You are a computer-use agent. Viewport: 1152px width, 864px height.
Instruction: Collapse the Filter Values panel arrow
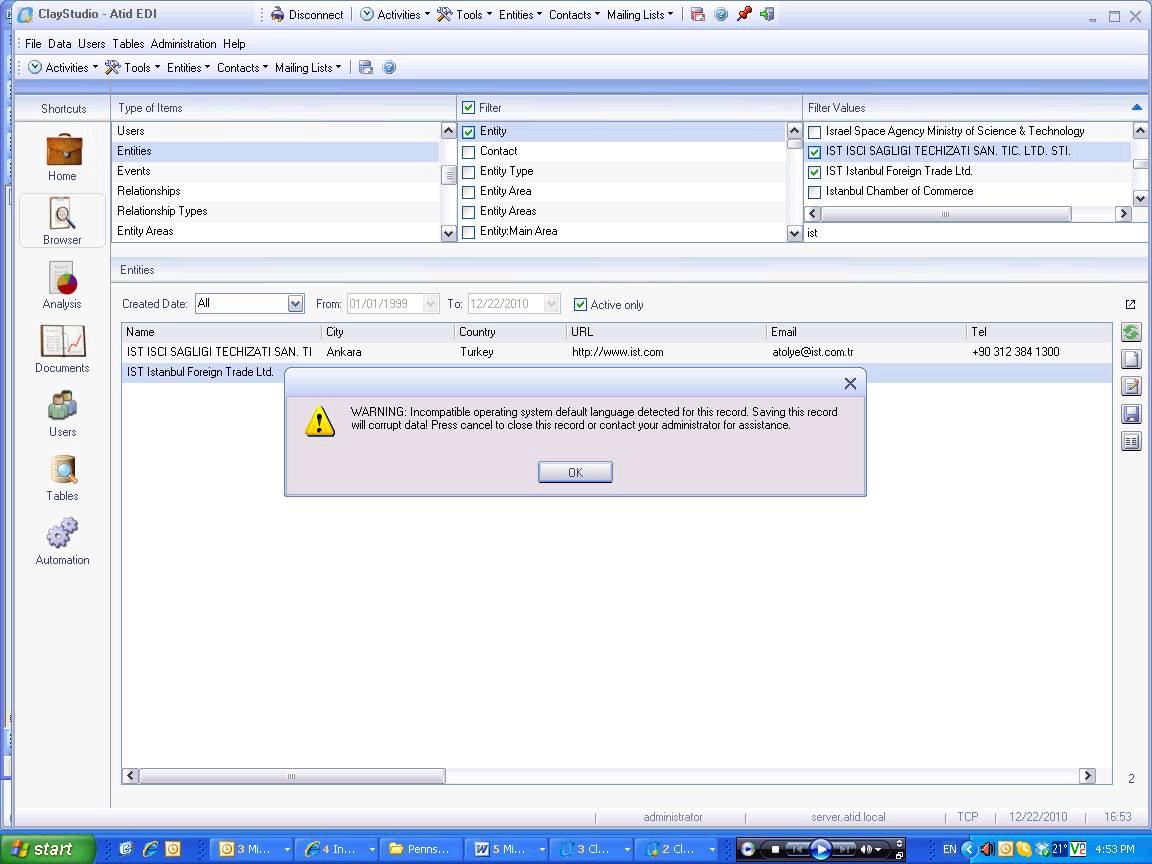[1137, 107]
